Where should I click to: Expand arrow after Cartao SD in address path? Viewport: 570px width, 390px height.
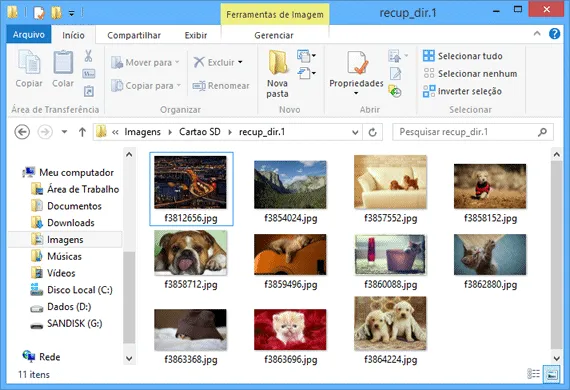tap(230, 132)
